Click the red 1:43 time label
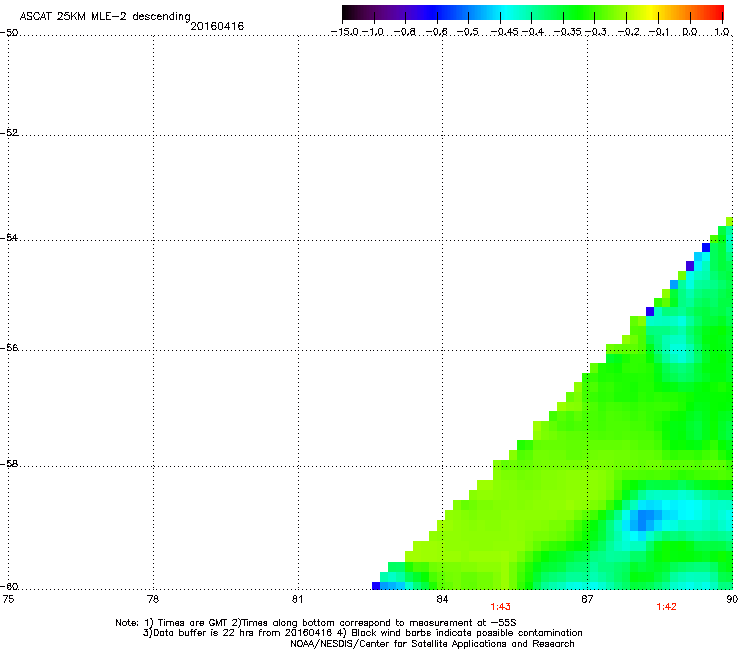This screenshot has width=740, height=650. [x=500, y=607]
